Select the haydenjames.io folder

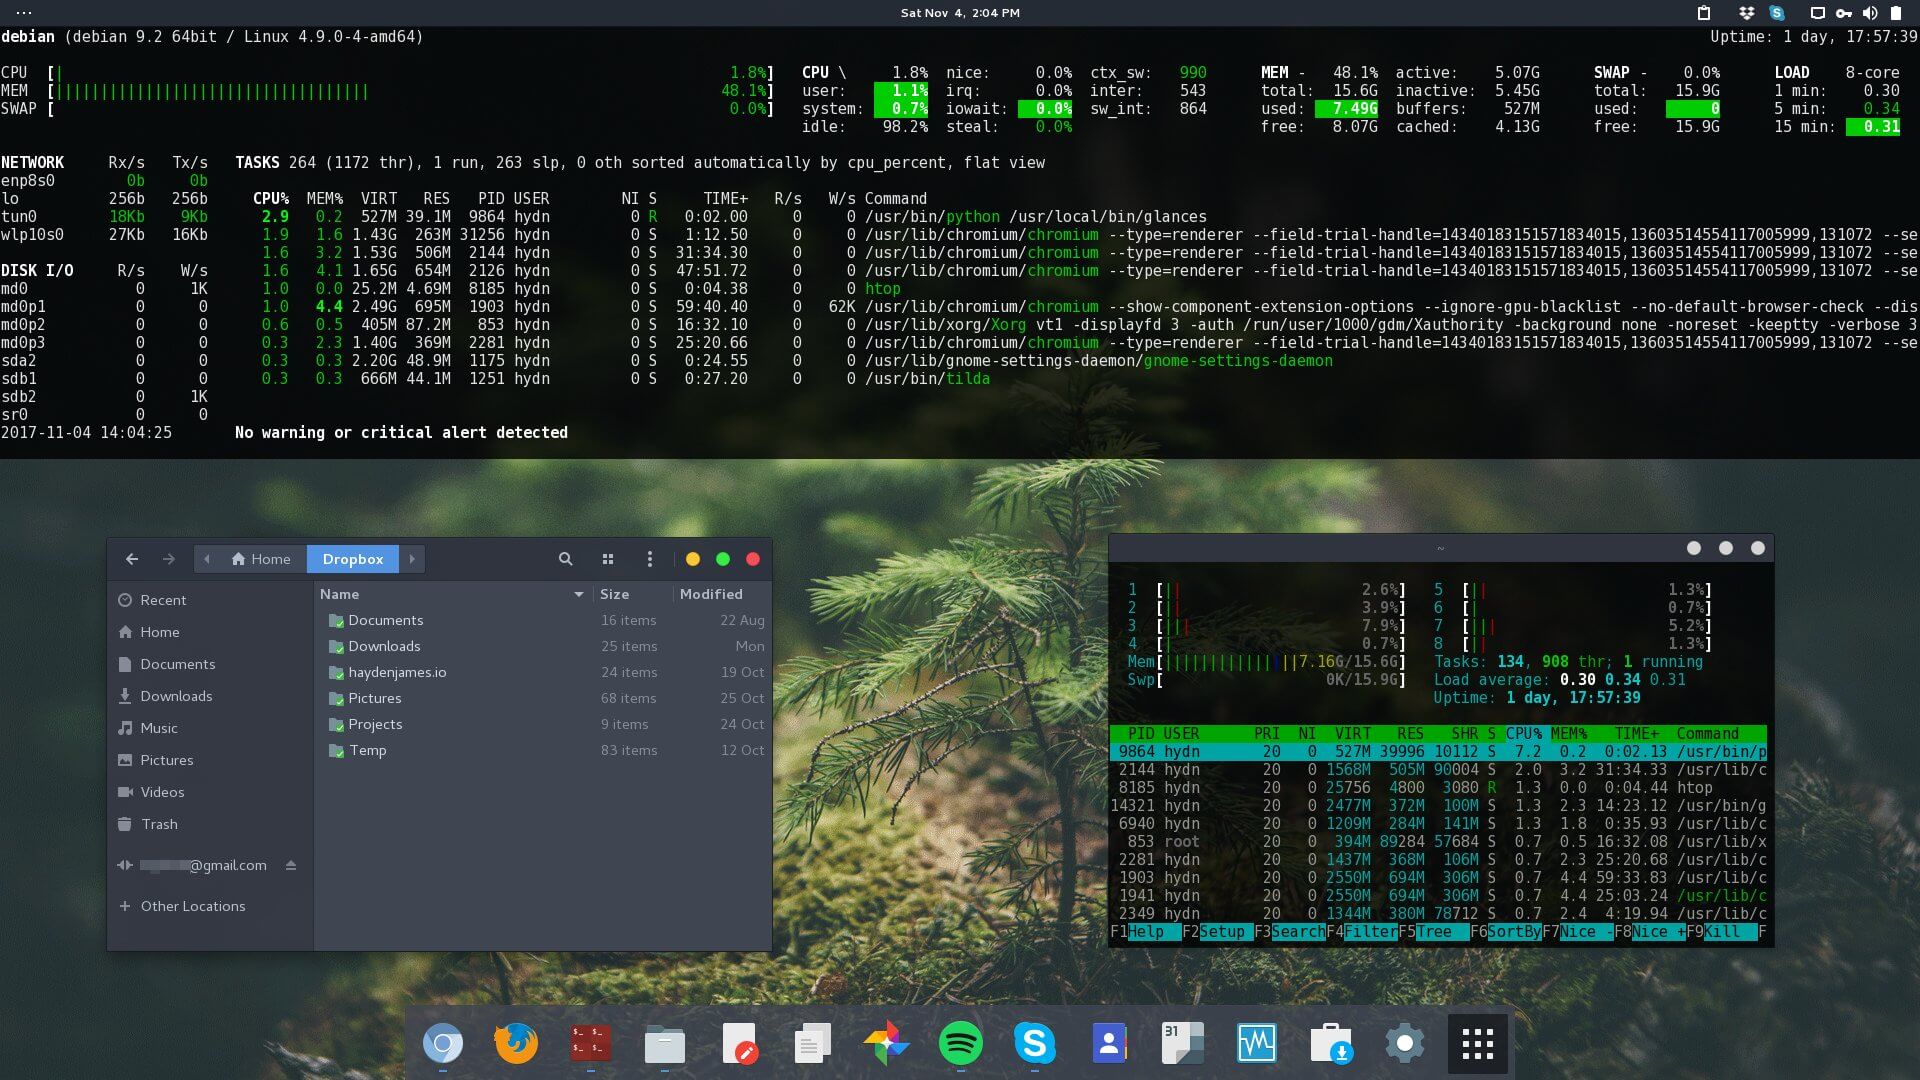coord(396,671)
